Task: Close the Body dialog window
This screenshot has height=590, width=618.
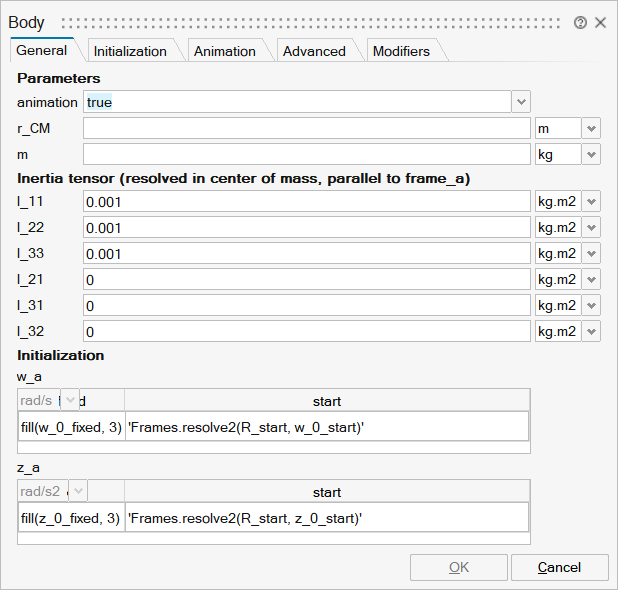Action: [x=600, y=22]
